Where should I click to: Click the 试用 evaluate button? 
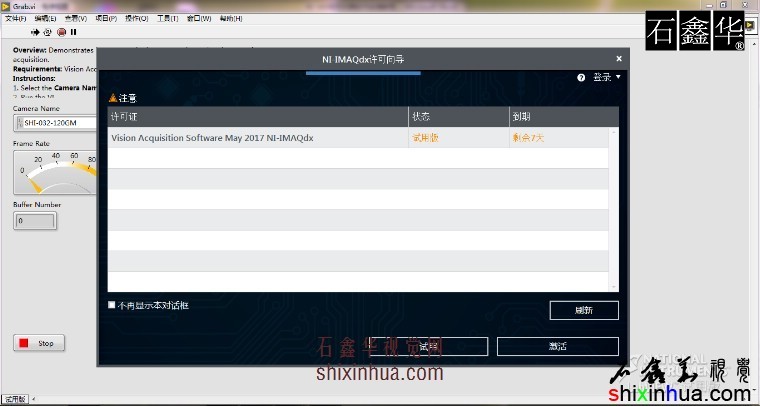click(428, 346)
